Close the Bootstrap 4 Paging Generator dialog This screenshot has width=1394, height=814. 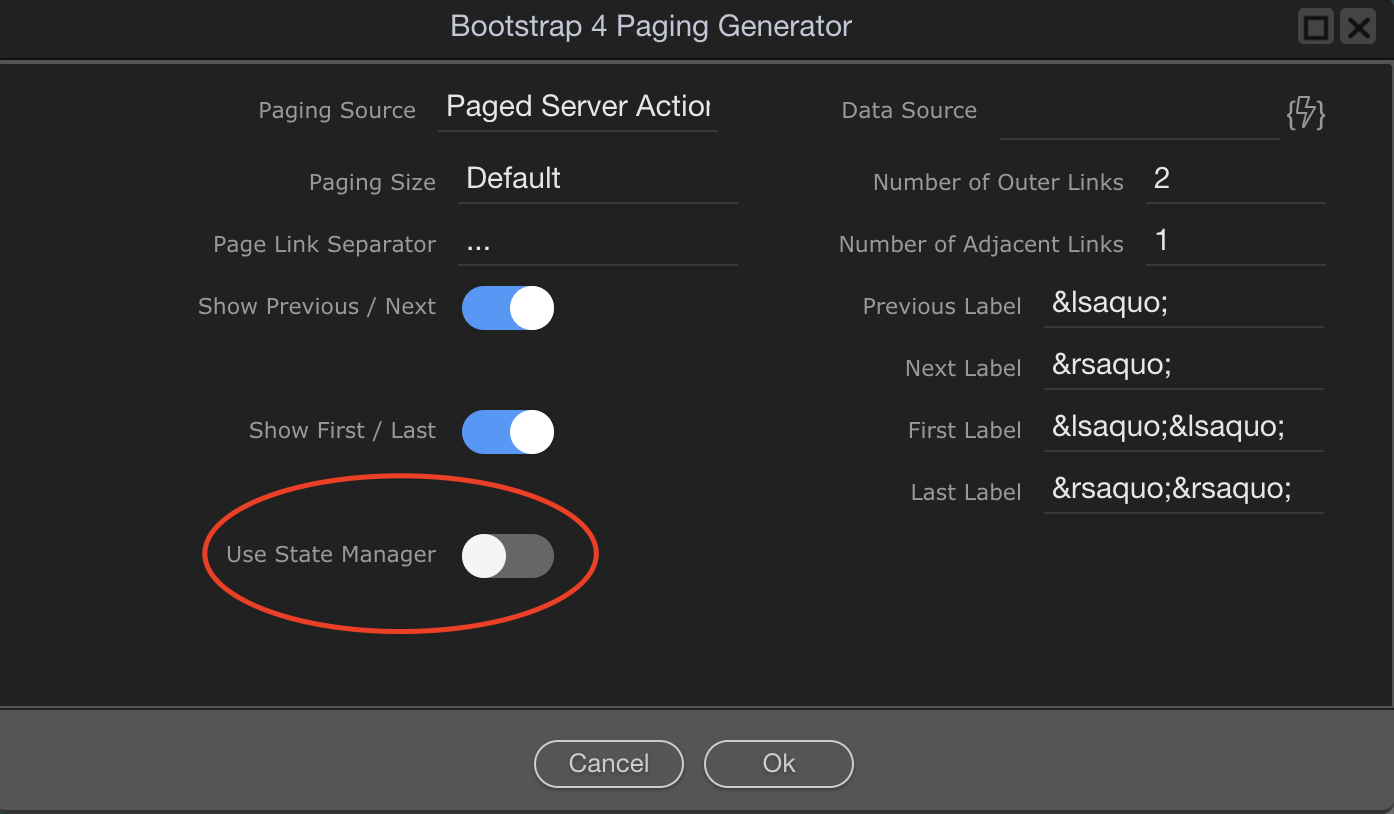[1359, 27]
